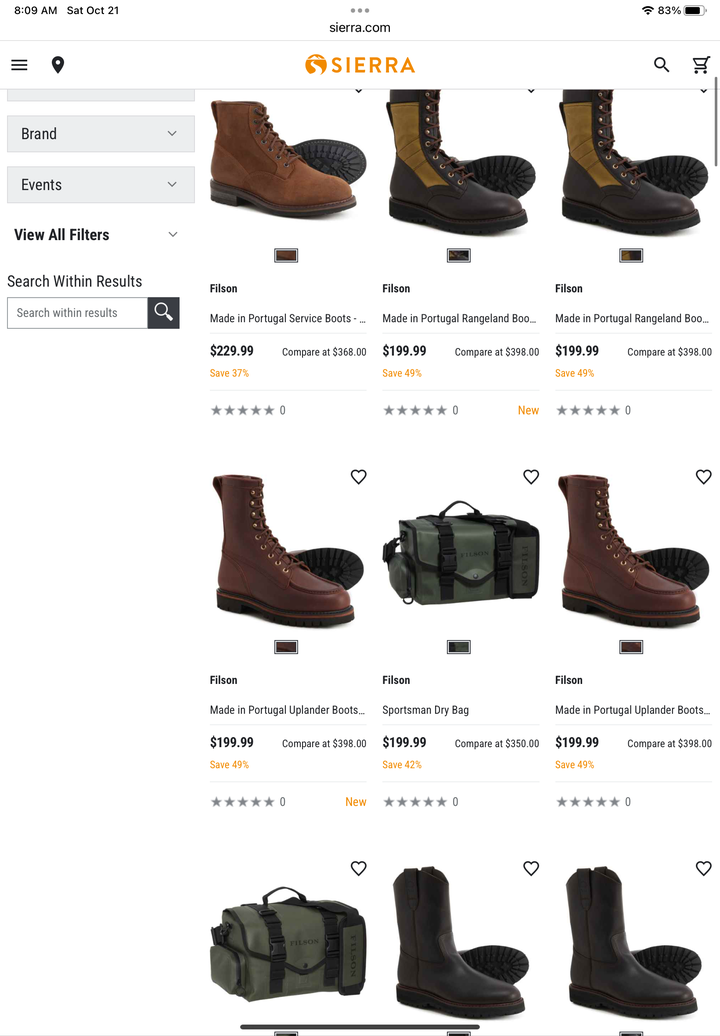Viewport: 720px width, 1036px height.
Task: Expand the Brand filter dropdown
Action: 101,134
